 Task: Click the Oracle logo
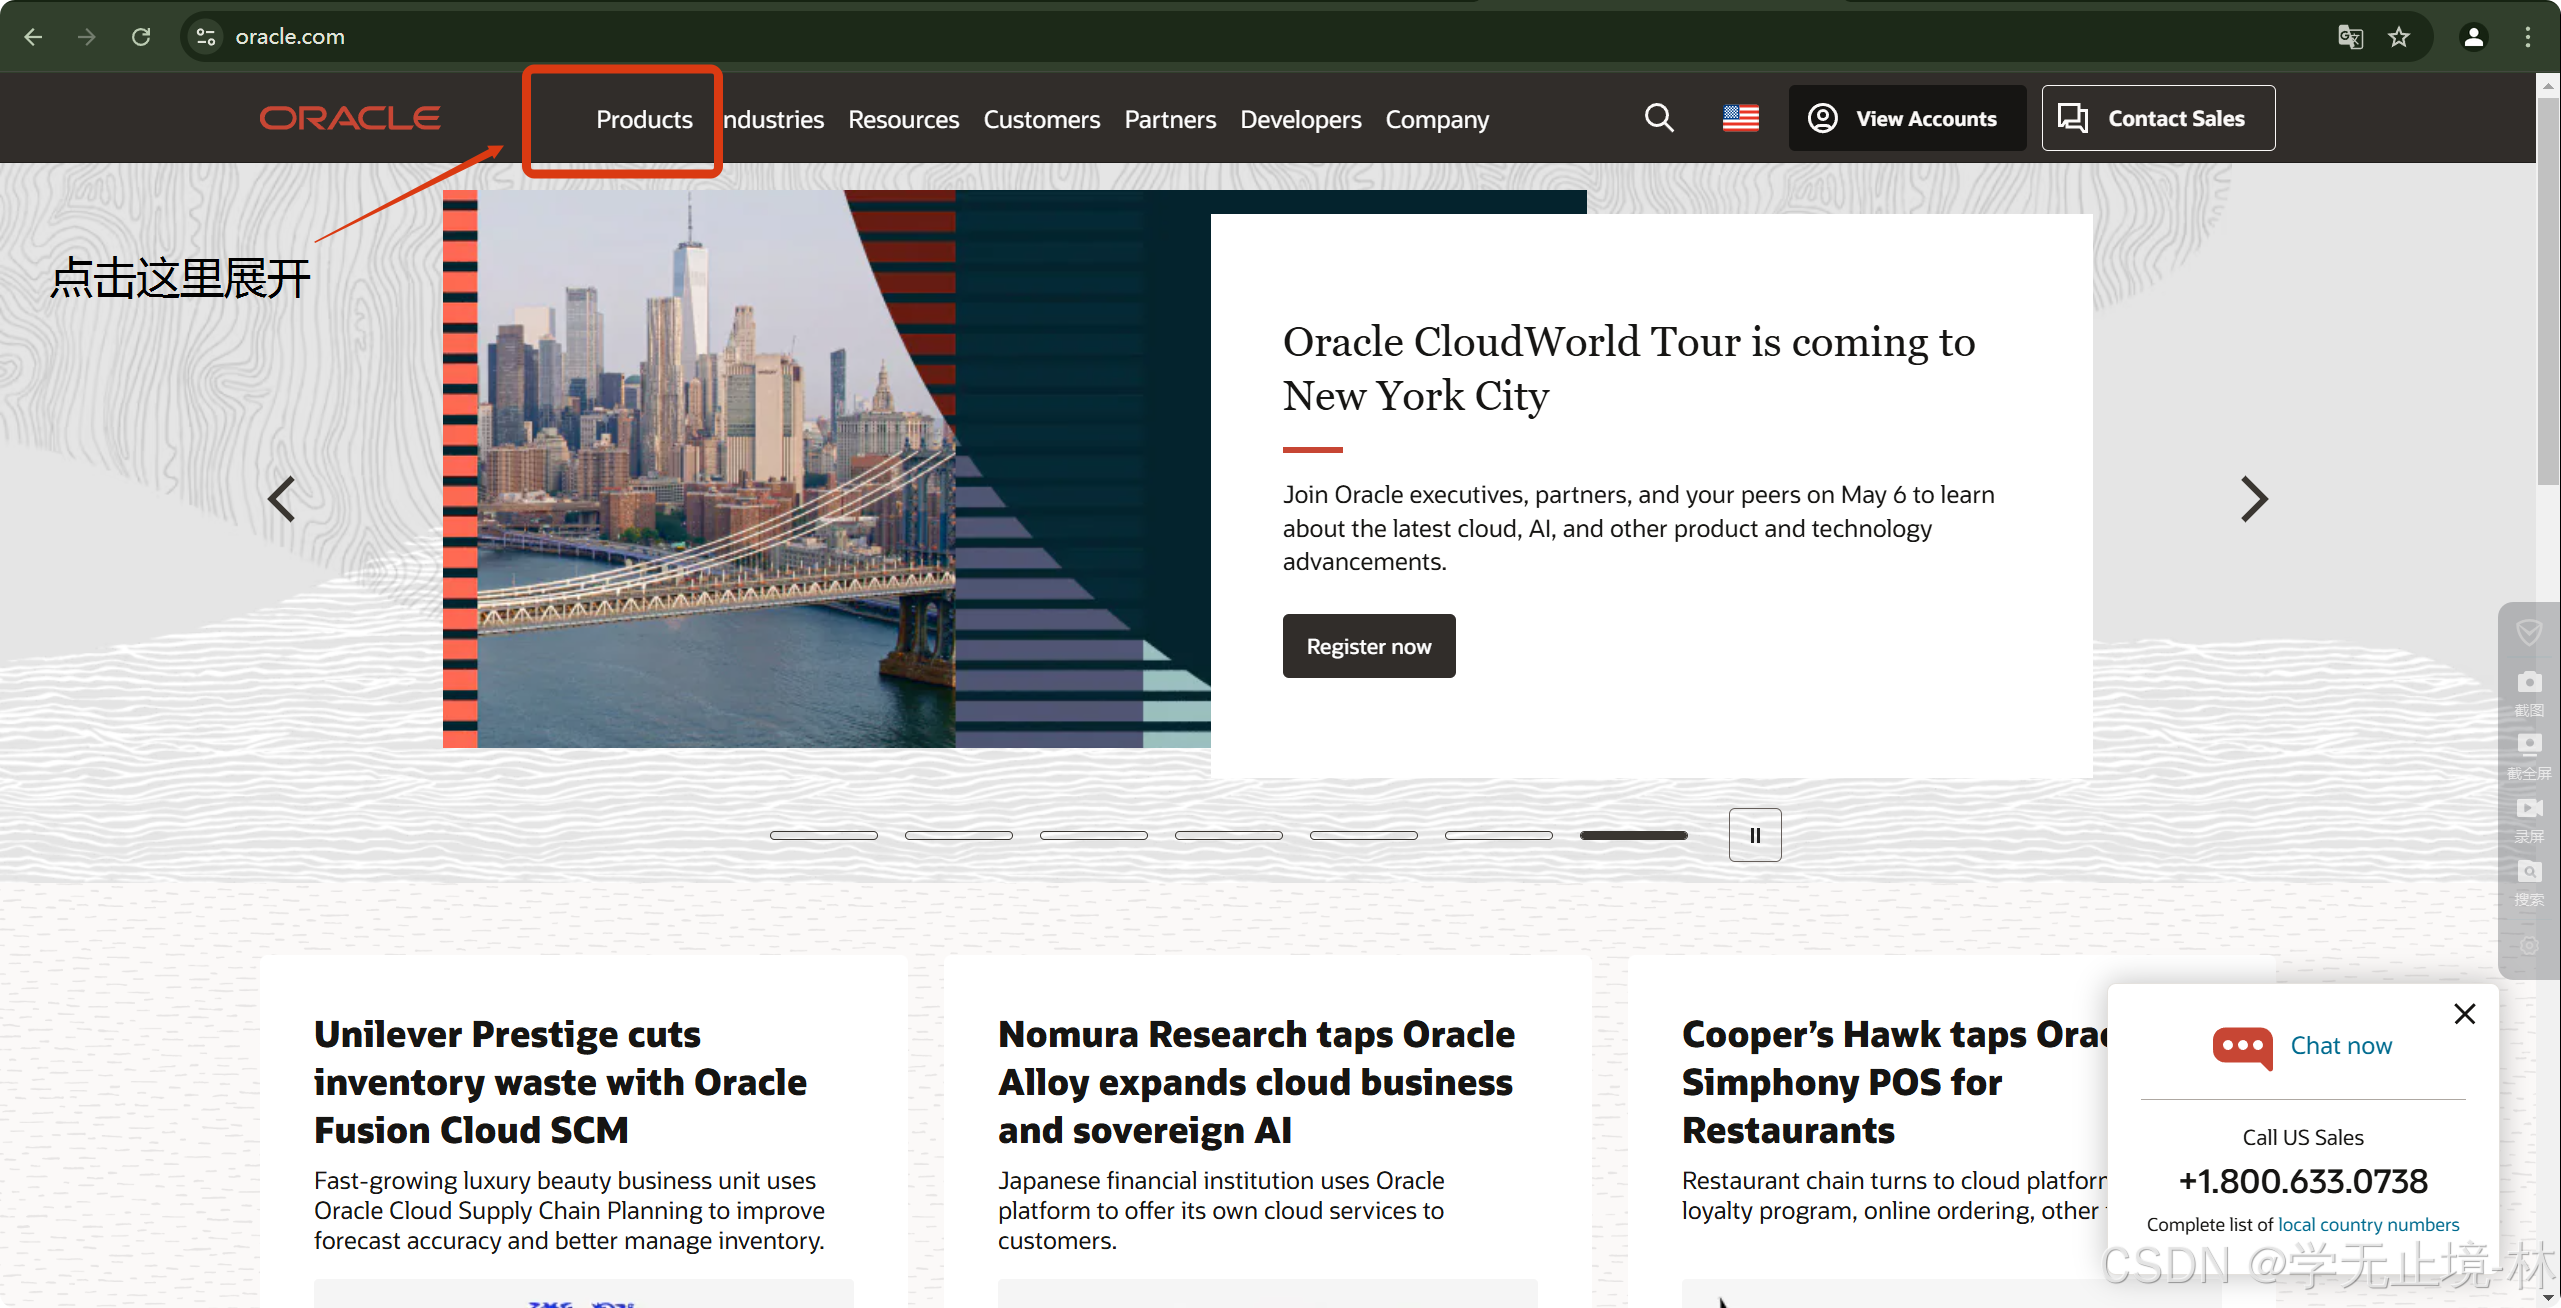coord(350,118)
